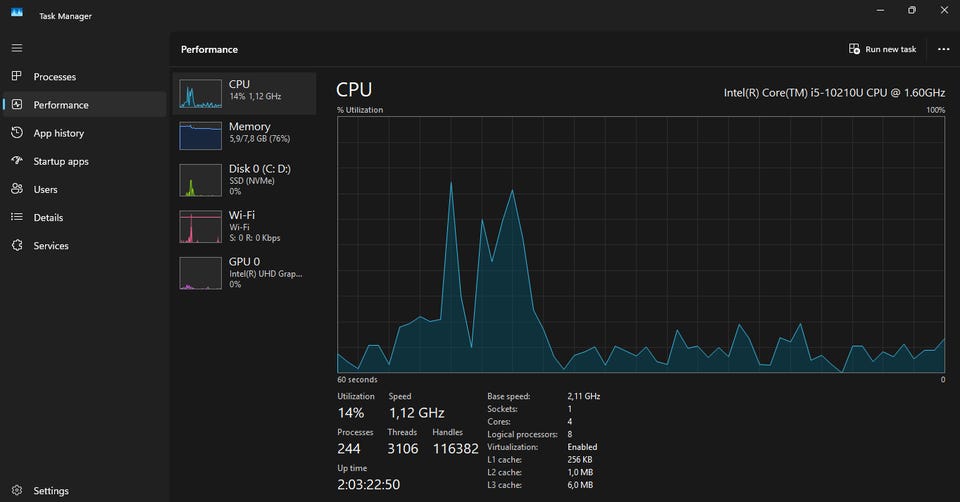The image size is (960, 502).
Task: Click the large CPU heading
Action: click(354, 89)
